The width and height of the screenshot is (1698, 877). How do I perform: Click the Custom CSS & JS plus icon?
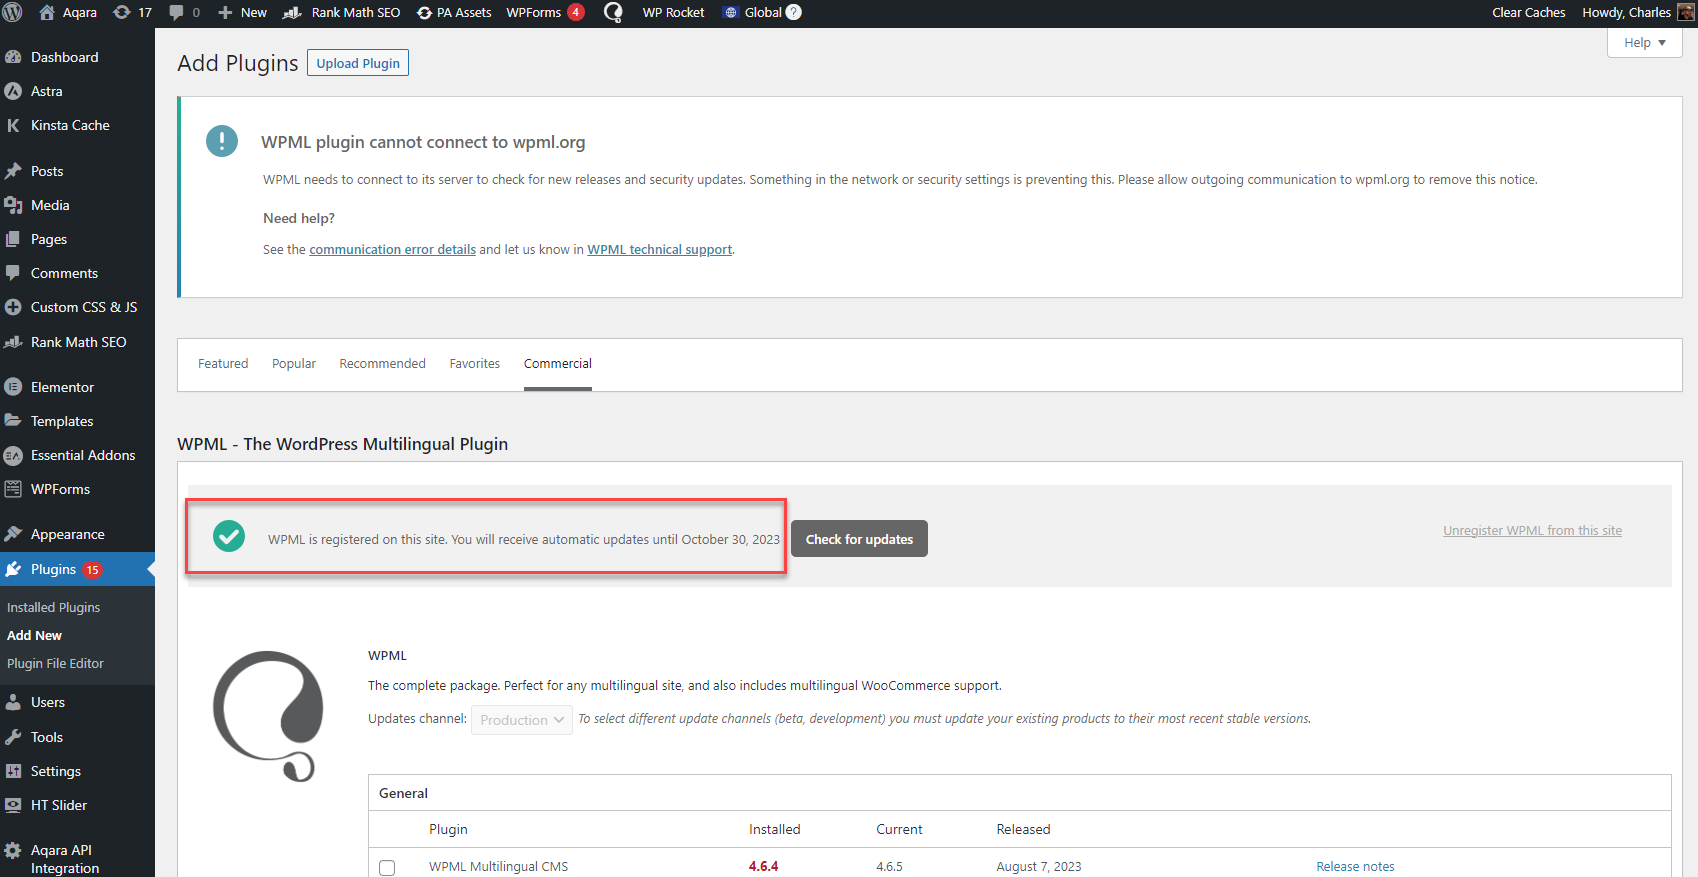(x=13, y=307)
